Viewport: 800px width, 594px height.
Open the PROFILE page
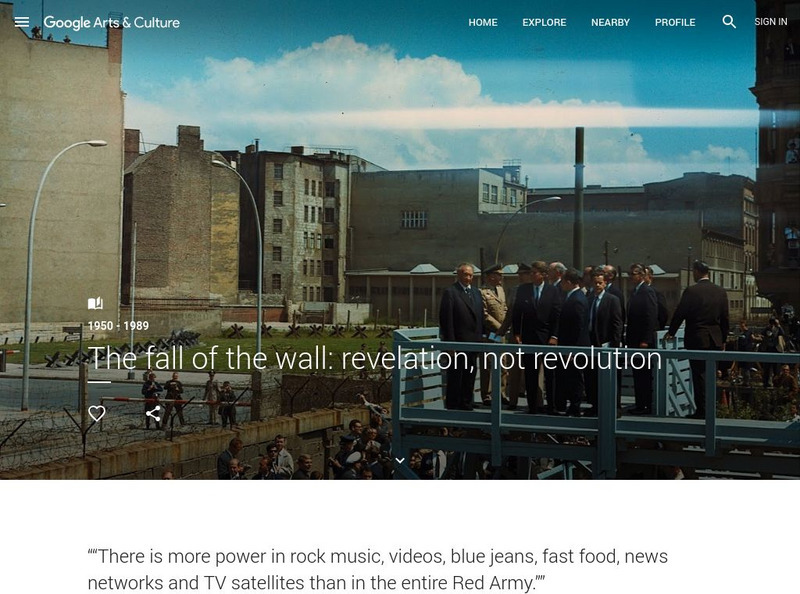pyautogui.click(x=675, y=22)
